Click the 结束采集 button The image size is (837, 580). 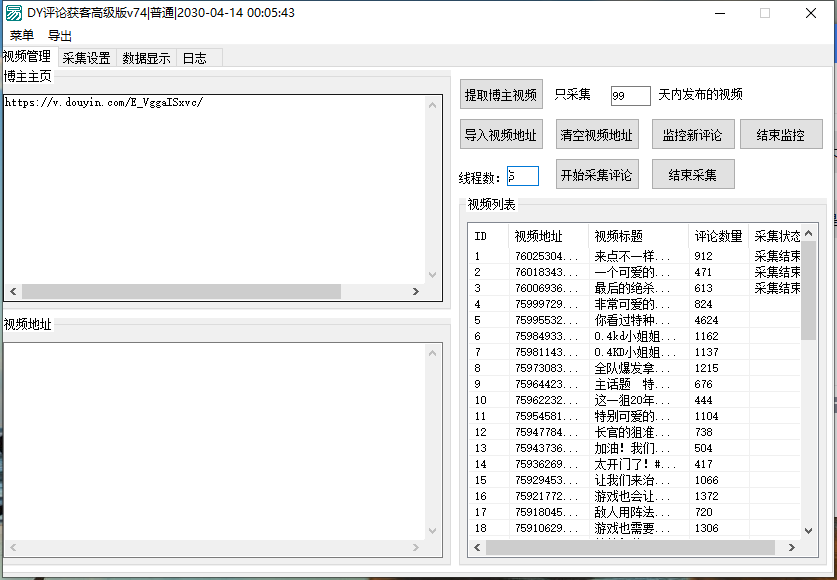[x=693, y=175]
